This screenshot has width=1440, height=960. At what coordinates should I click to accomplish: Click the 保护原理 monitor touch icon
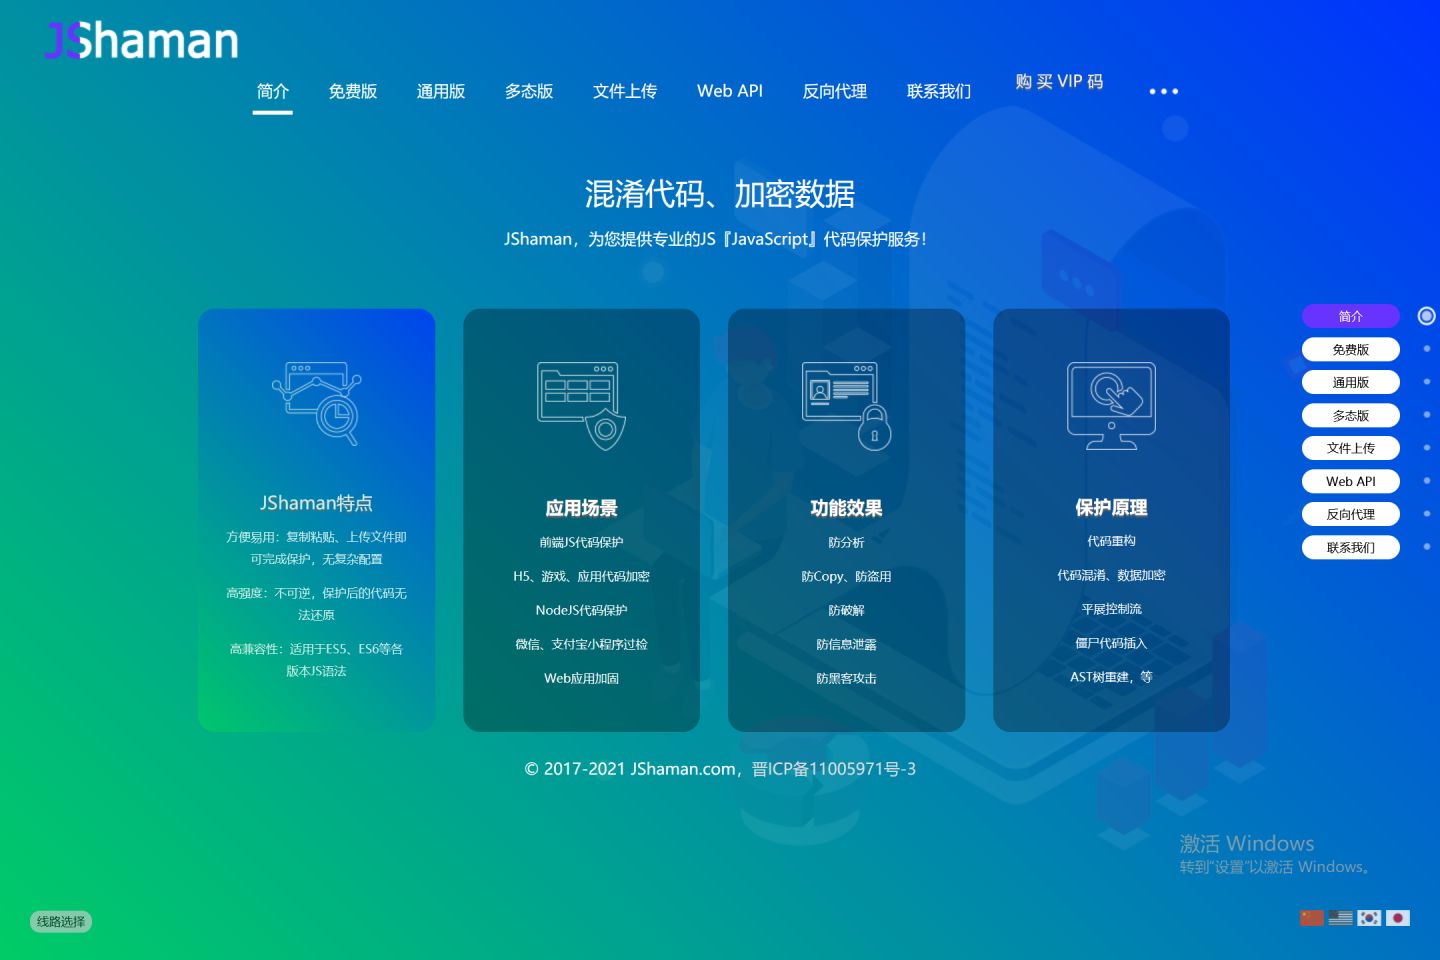pos(1112,405)
